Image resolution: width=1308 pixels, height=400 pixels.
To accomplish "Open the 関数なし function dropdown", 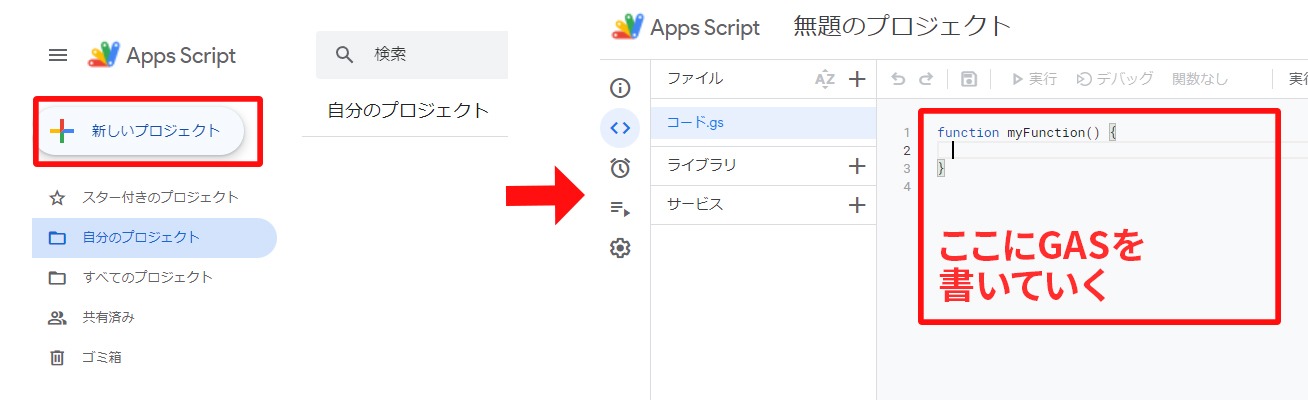I will pyautogui.click(x=1200, y=79).
